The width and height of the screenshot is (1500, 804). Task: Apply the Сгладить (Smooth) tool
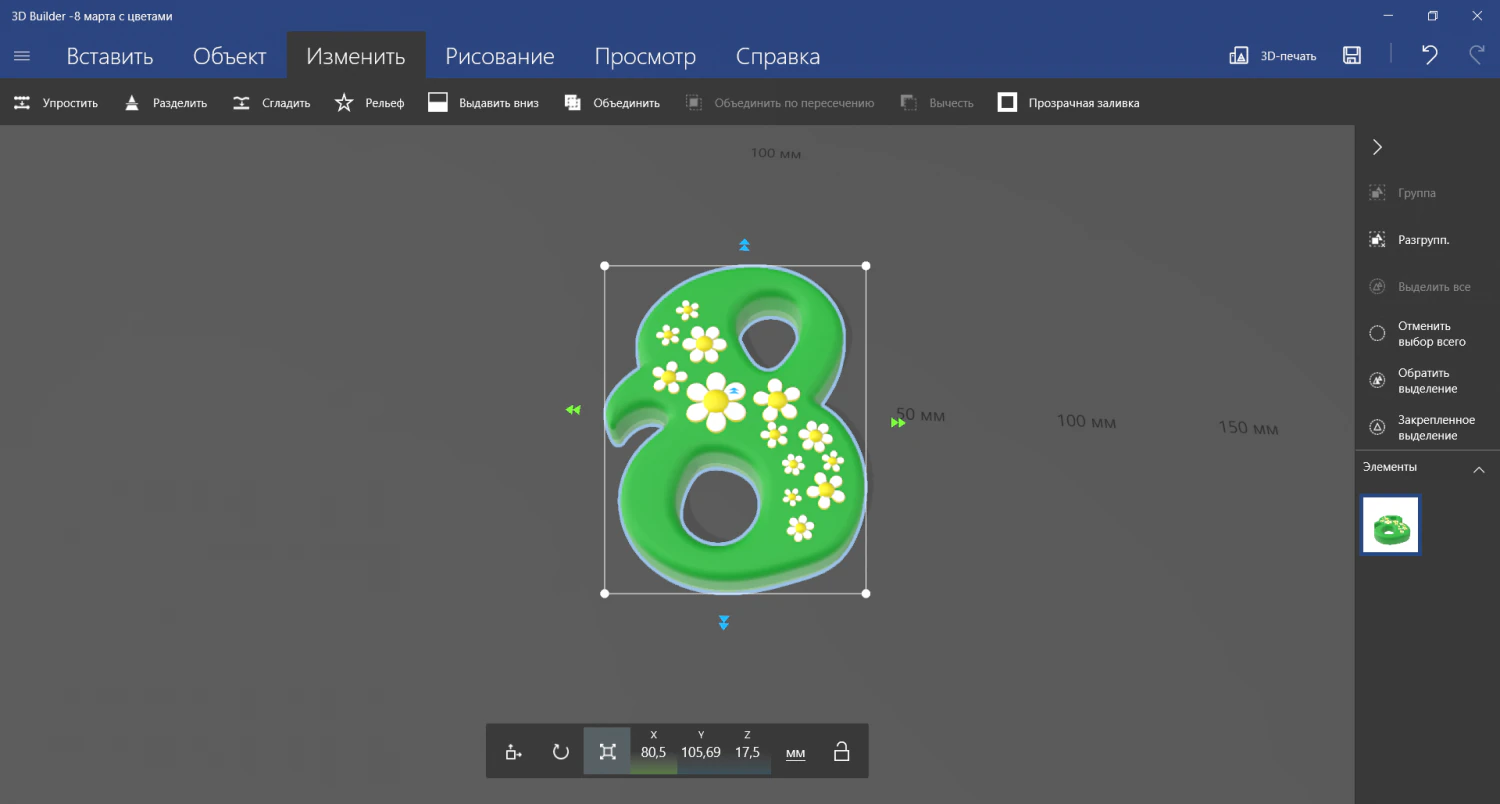click(271, 103)
